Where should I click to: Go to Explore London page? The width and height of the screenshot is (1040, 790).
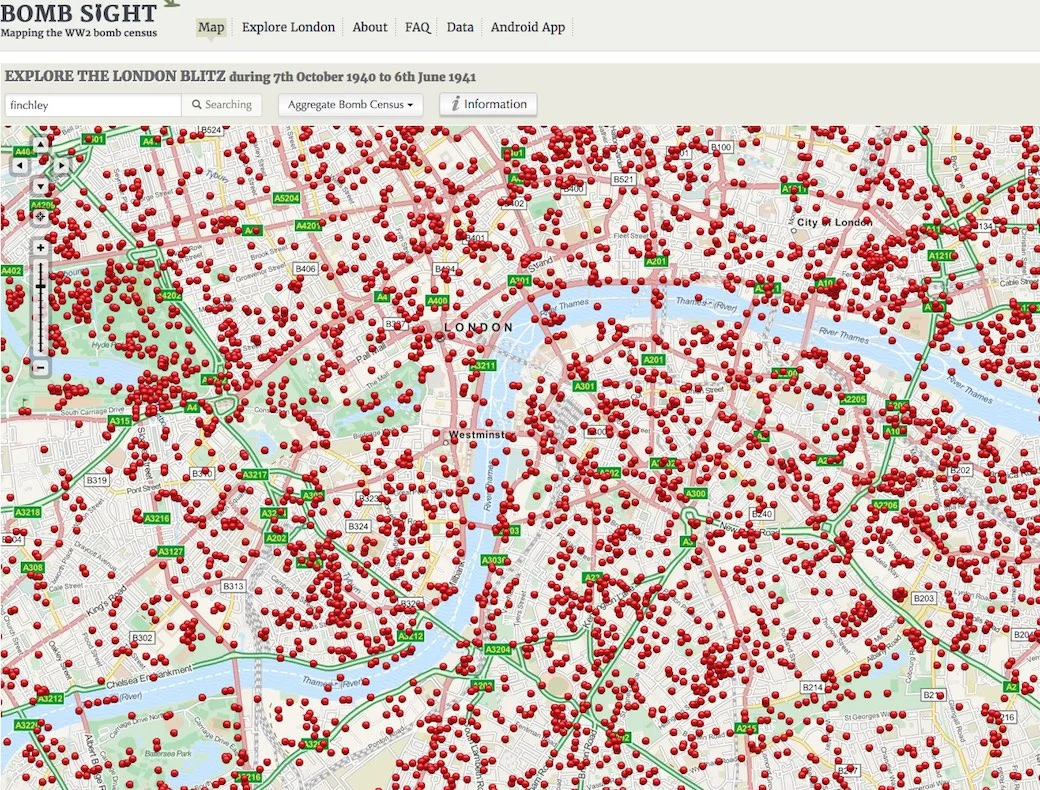pyautogui.click(x=288, y=27)
